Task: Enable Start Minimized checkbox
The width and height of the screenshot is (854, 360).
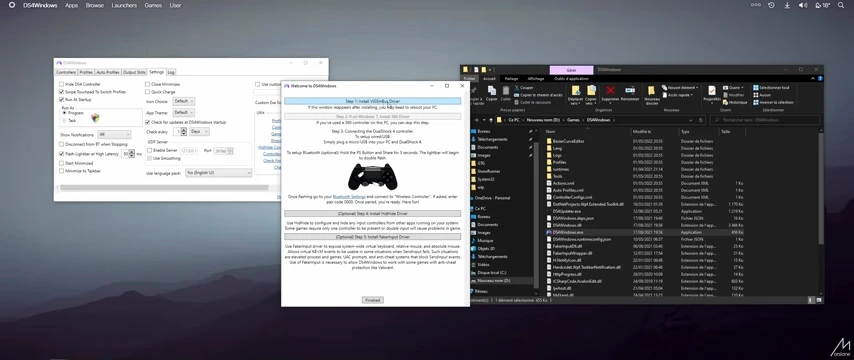Action: tap(62, 163)
